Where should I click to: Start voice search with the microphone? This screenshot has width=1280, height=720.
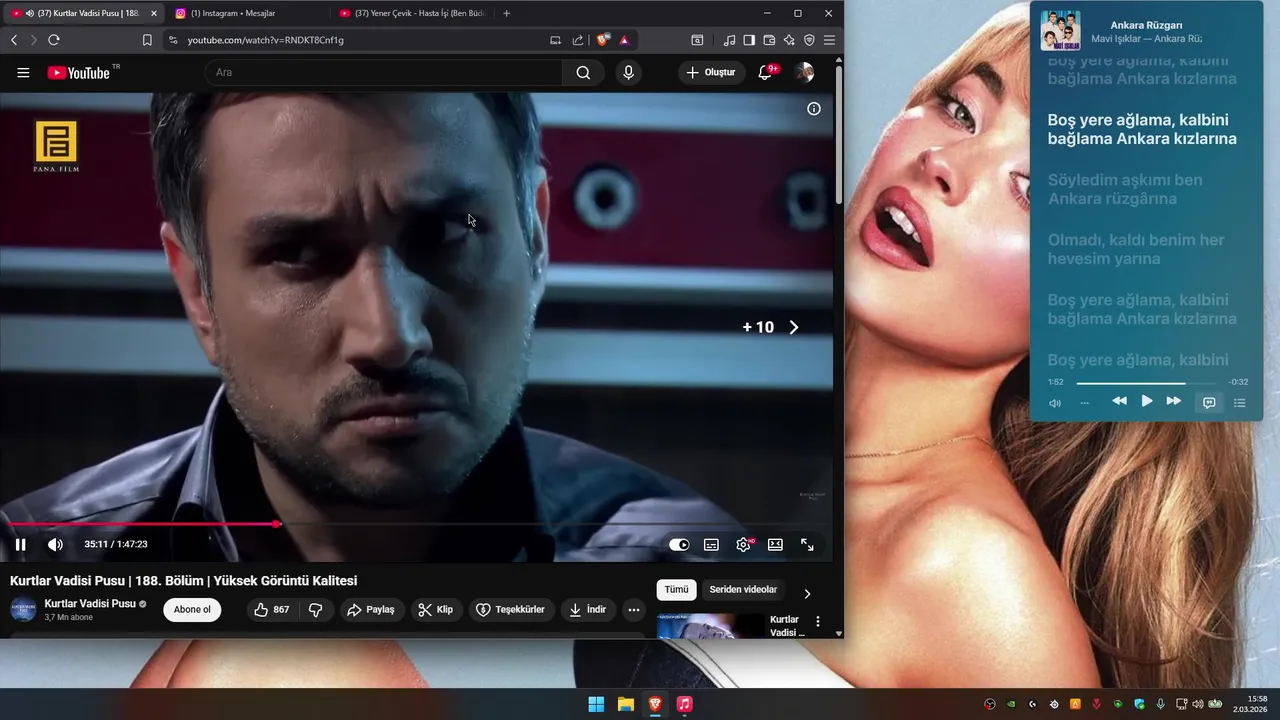click(628, 72)
